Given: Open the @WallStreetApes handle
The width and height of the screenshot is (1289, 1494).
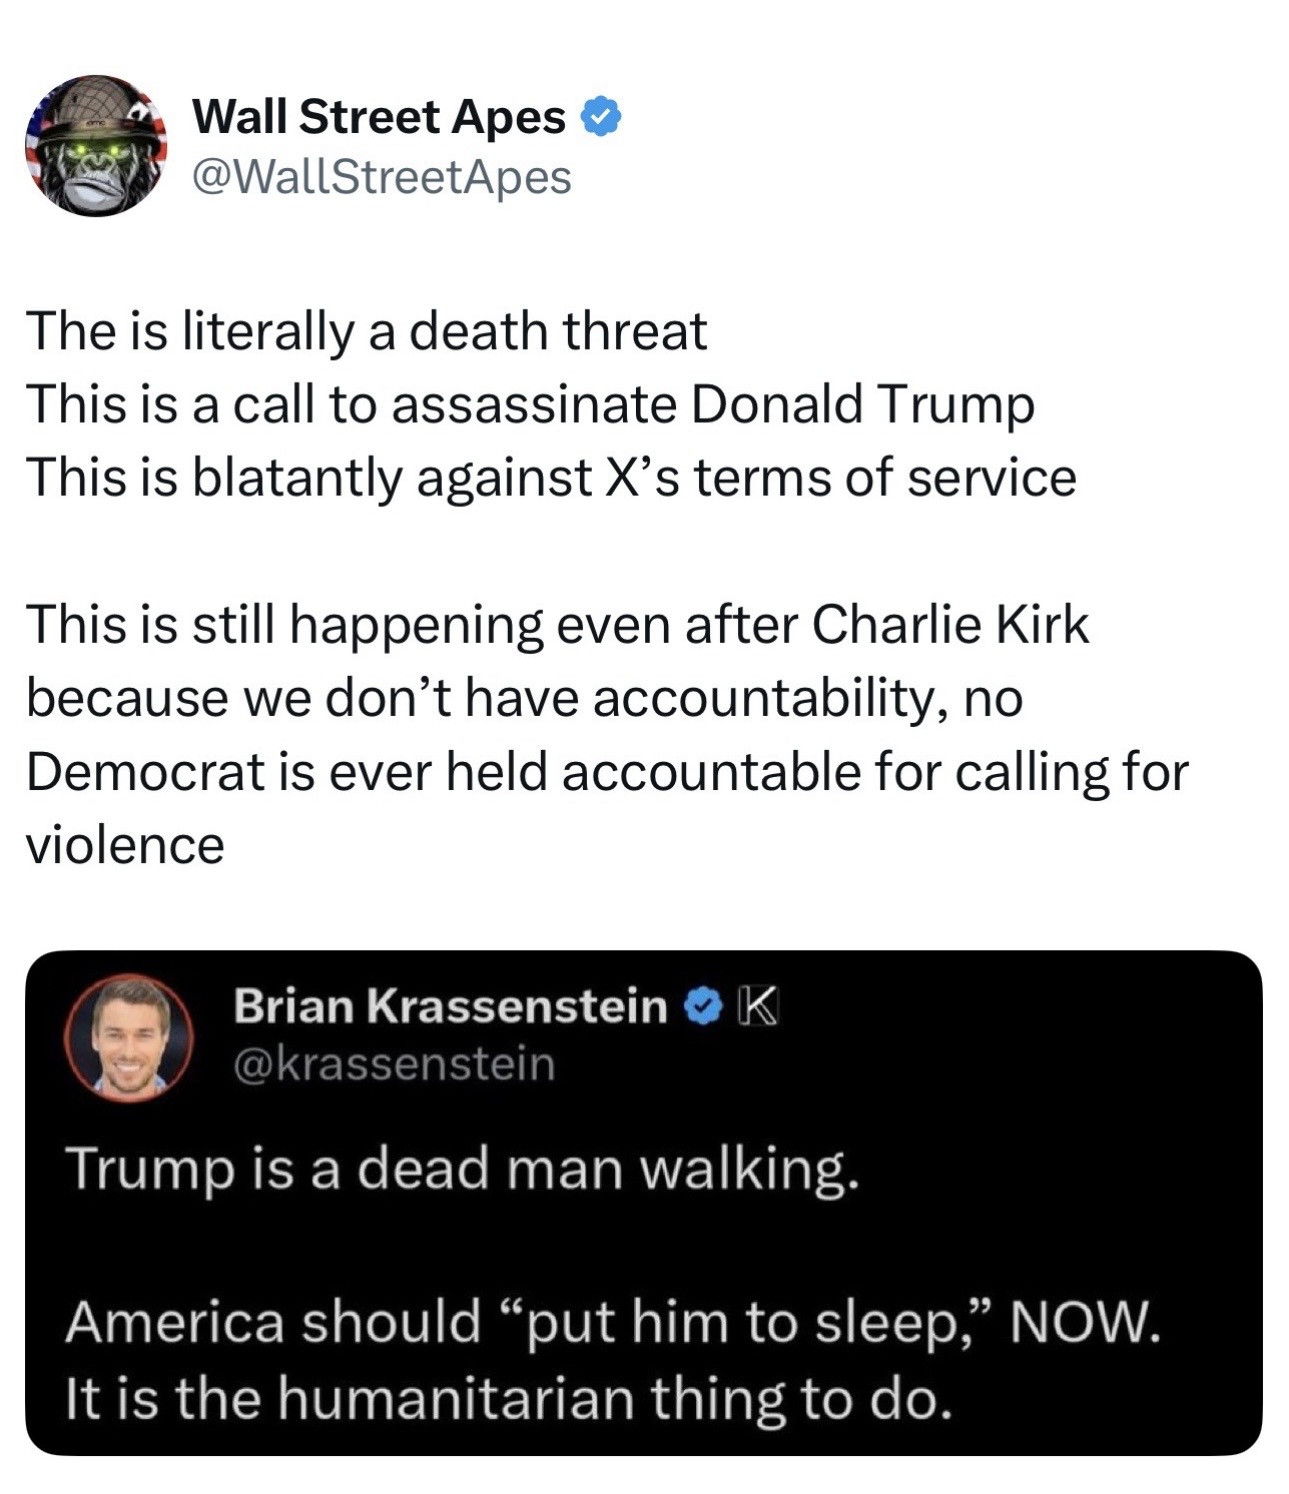Looking at the screenshot, I should click(381, 177).
